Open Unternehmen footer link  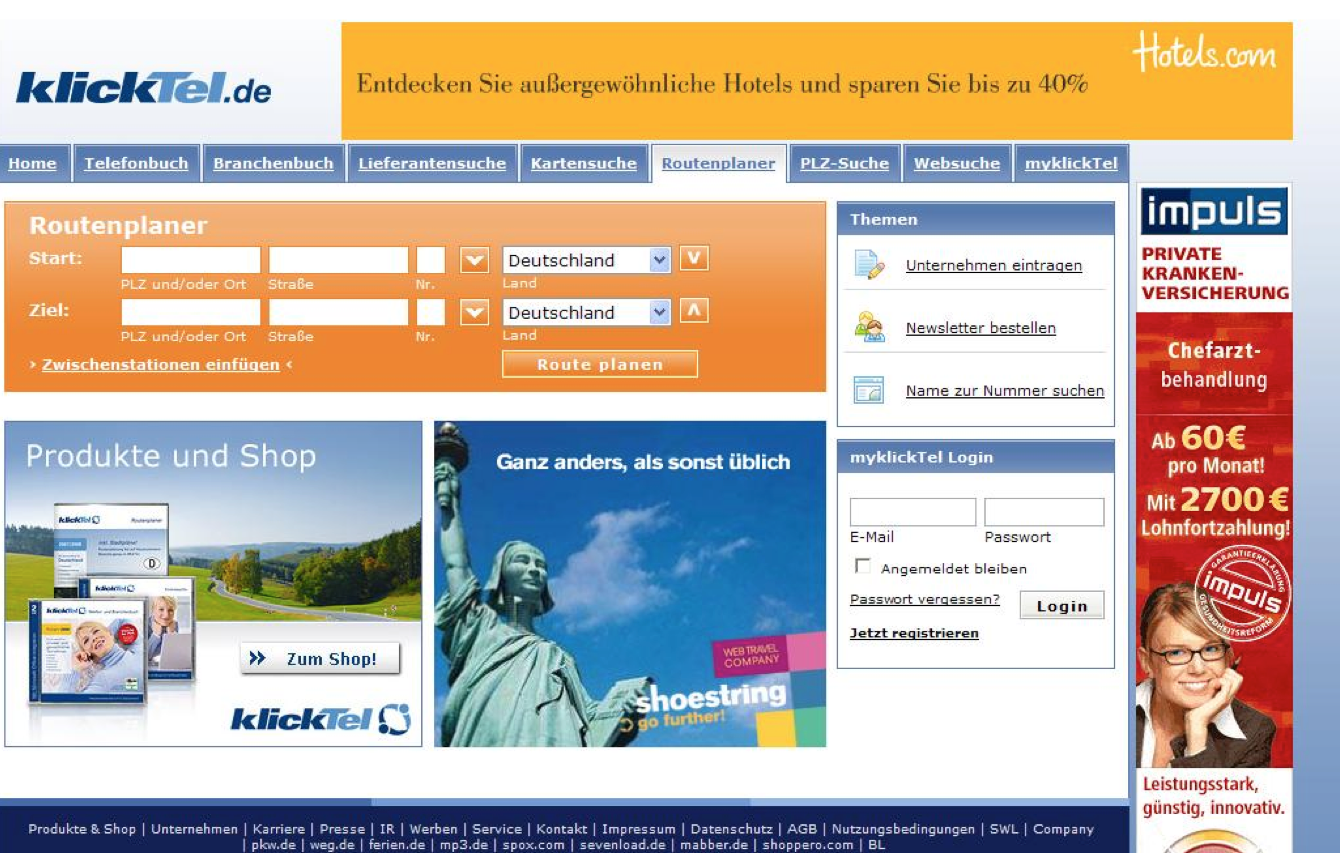pos(195,829)
